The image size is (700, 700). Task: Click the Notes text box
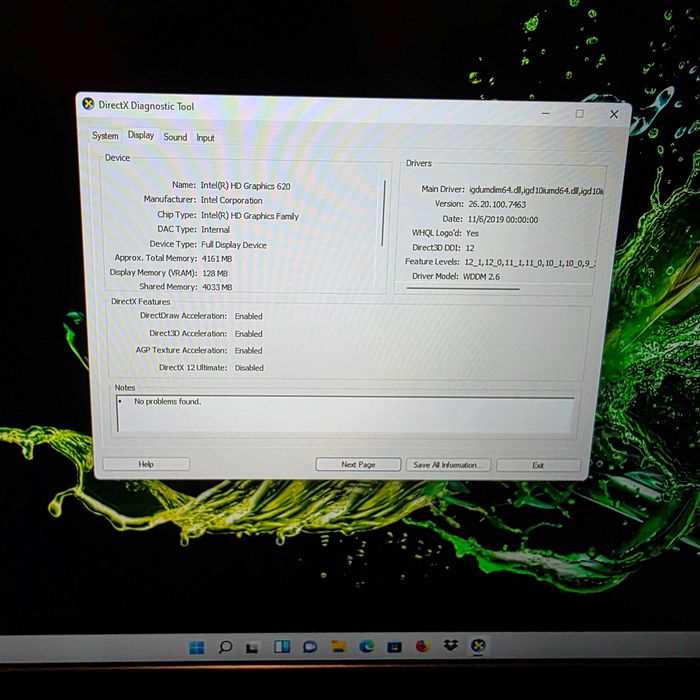coord(345,414)
